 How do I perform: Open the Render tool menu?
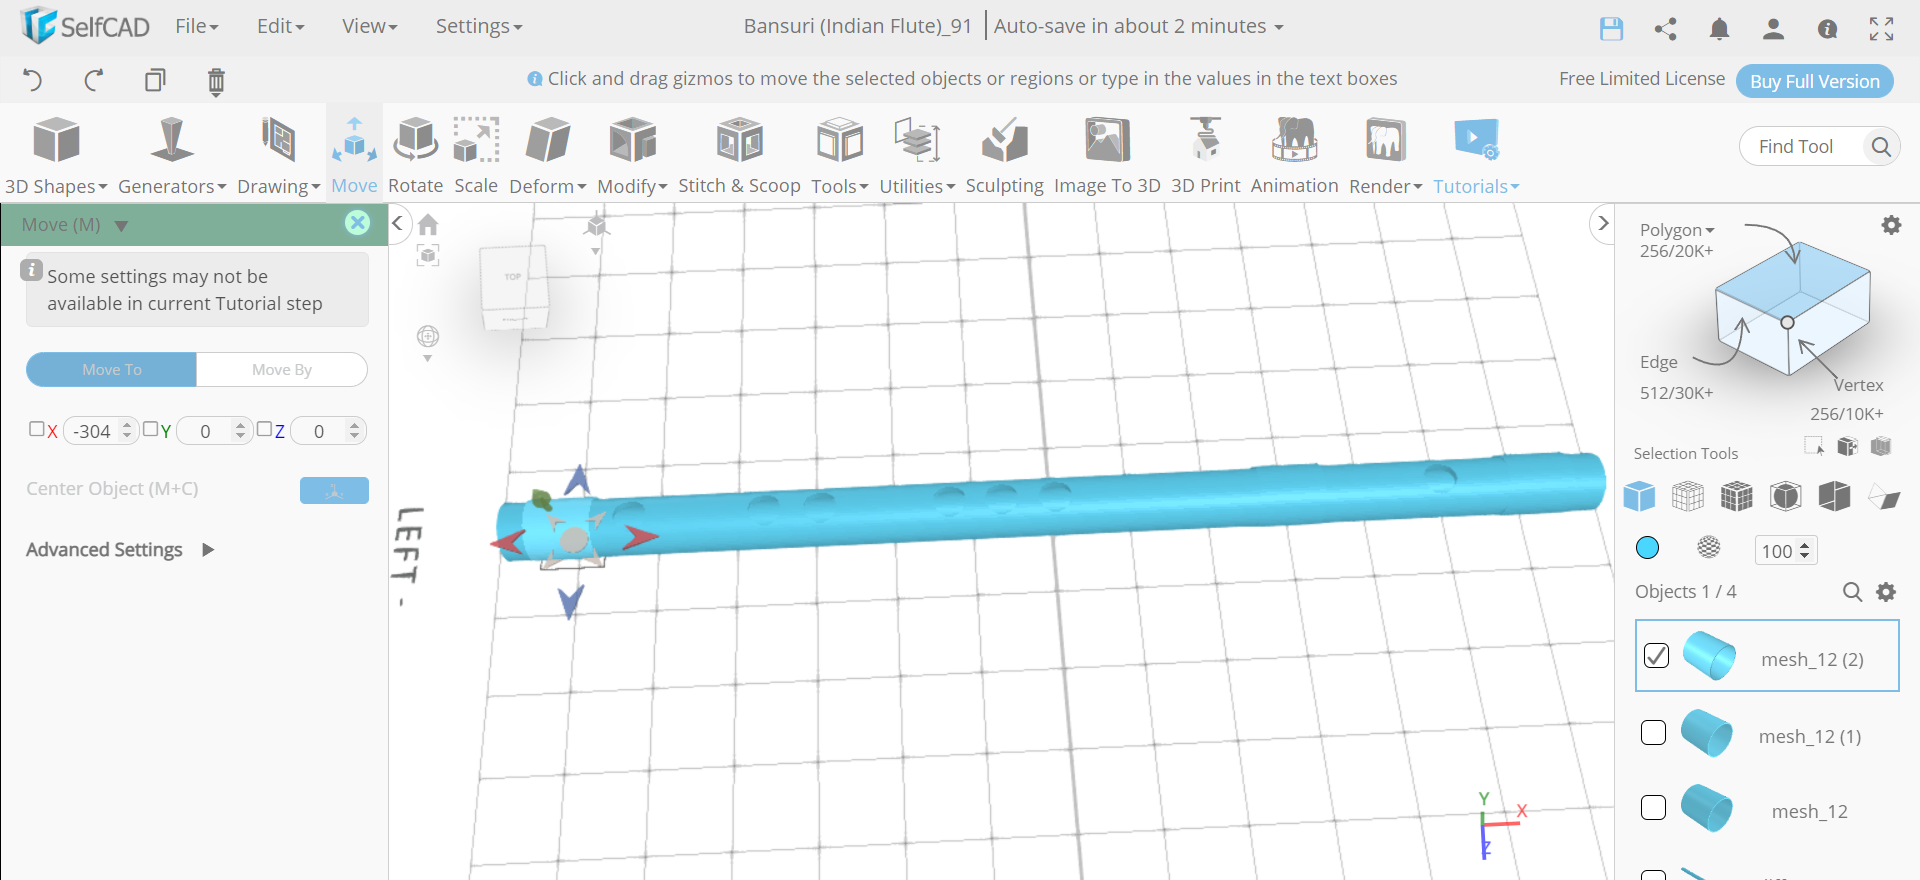(x=1385, y=153)
